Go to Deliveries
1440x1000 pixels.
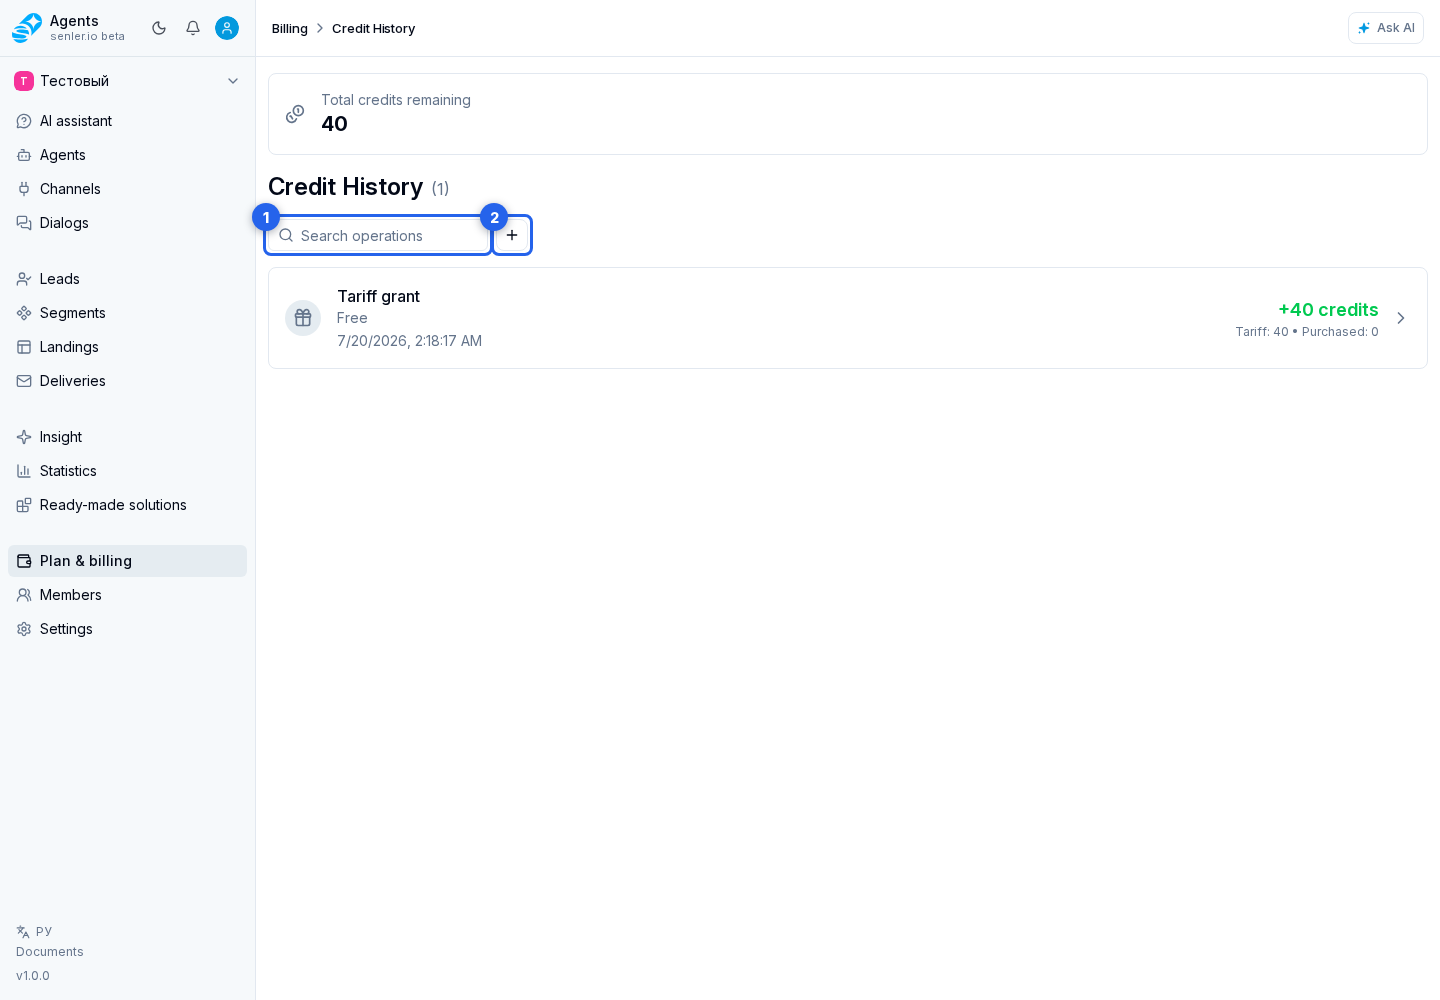[127, 381]
